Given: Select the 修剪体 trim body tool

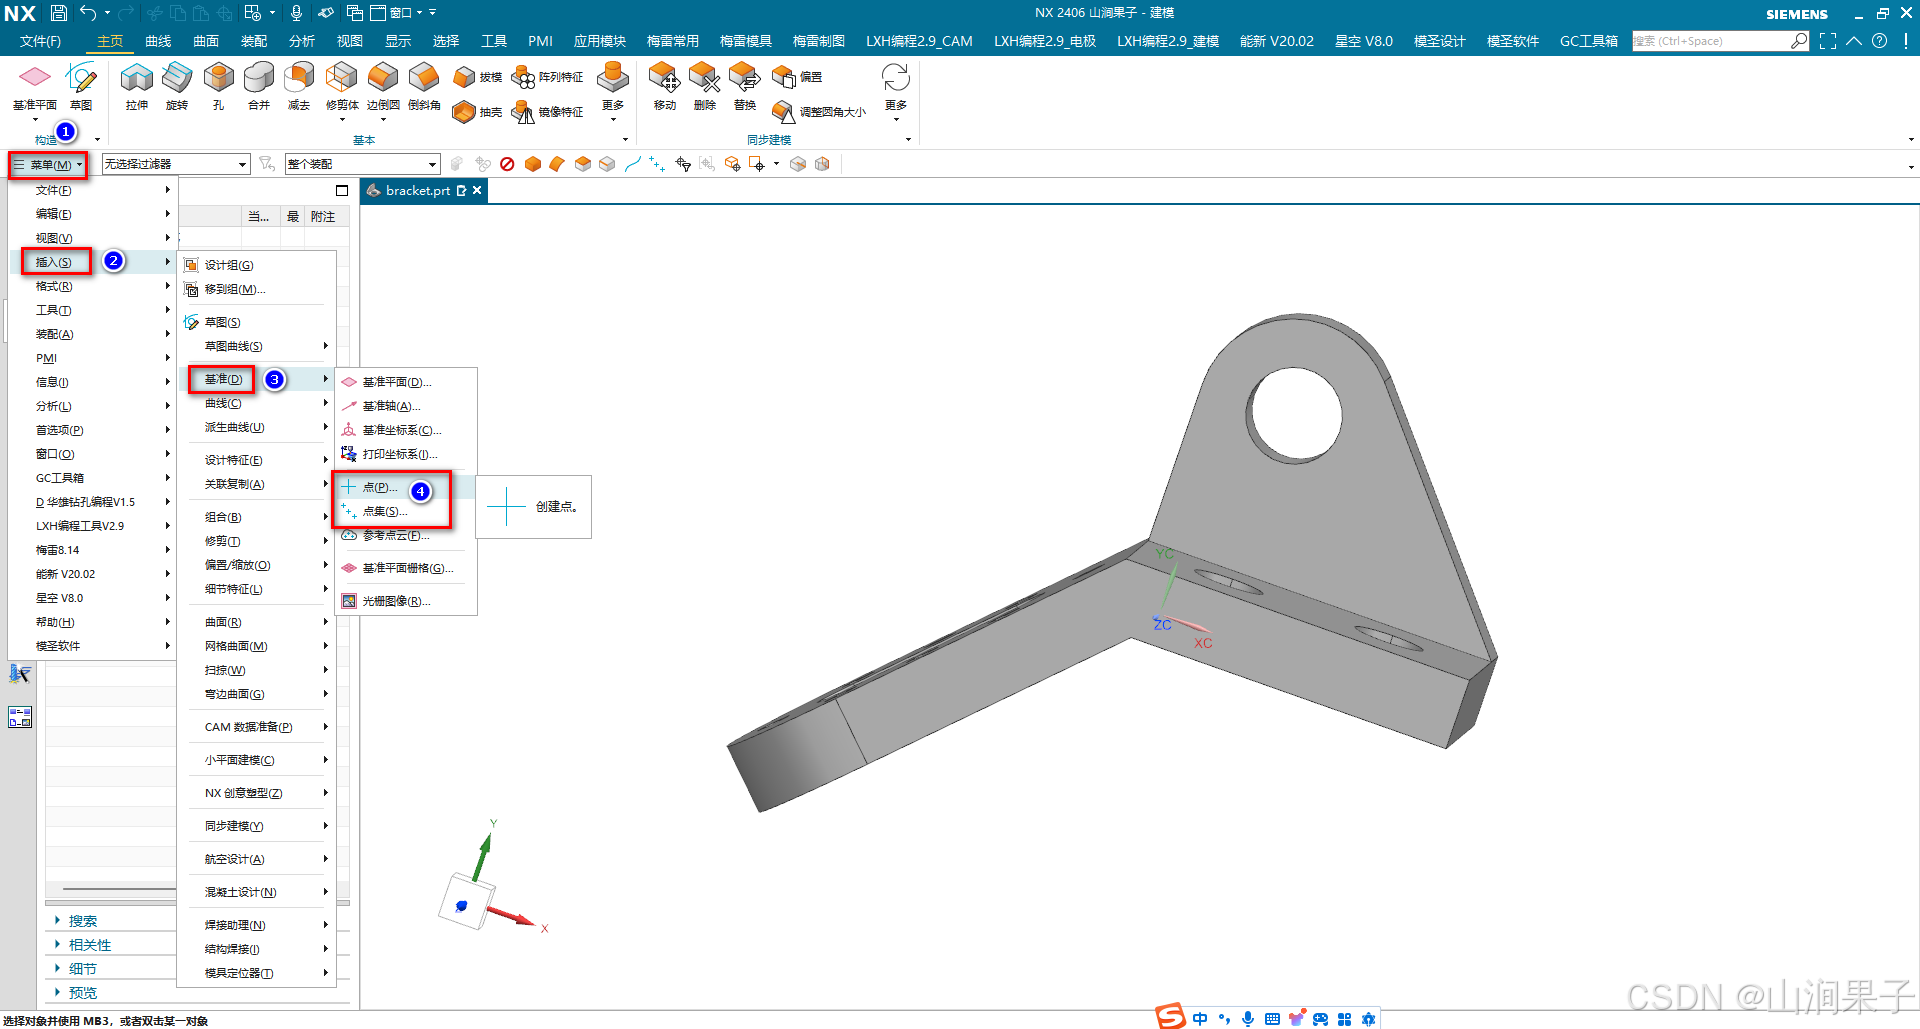Looking at the screenshot, I should 342,85.
